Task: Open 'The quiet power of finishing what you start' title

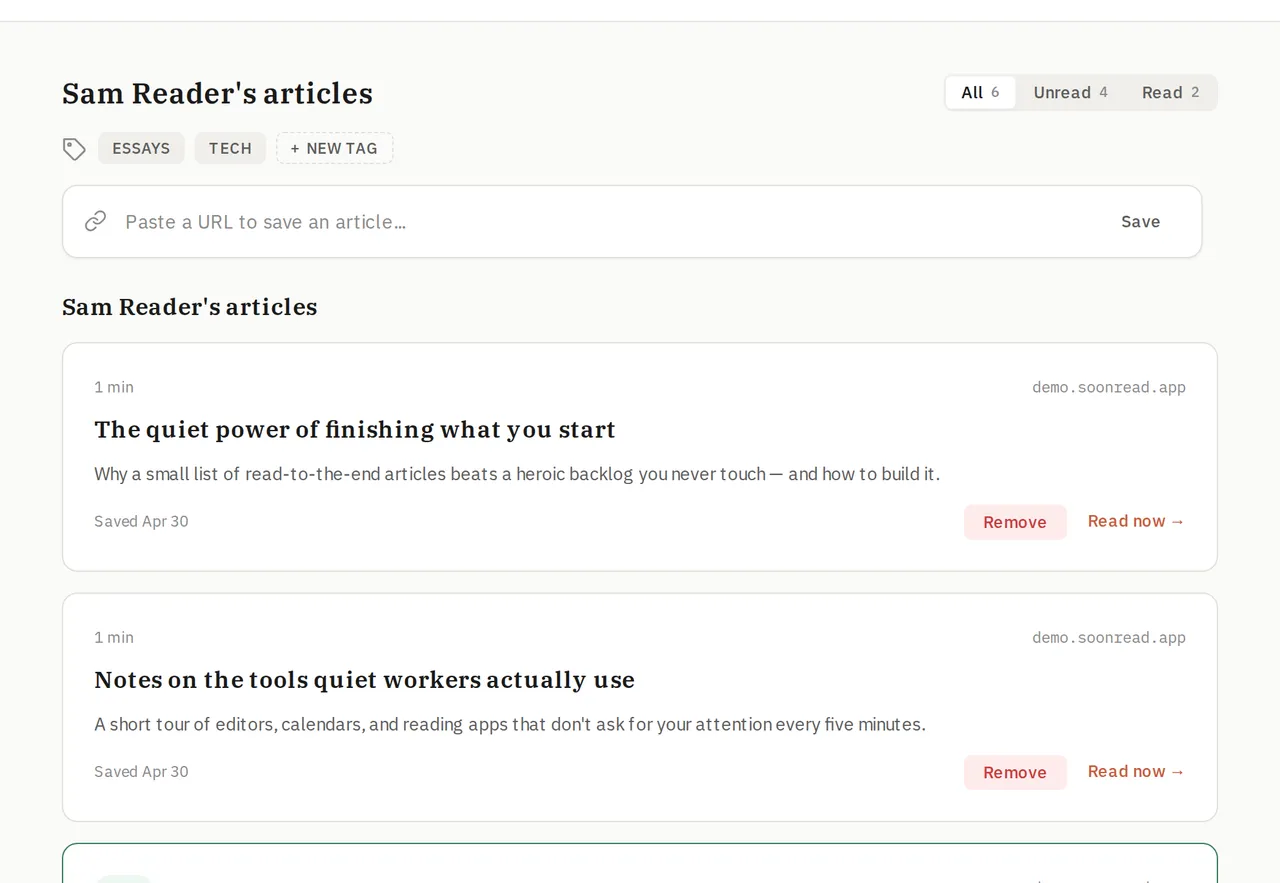Action: click(x=355, y=430)
